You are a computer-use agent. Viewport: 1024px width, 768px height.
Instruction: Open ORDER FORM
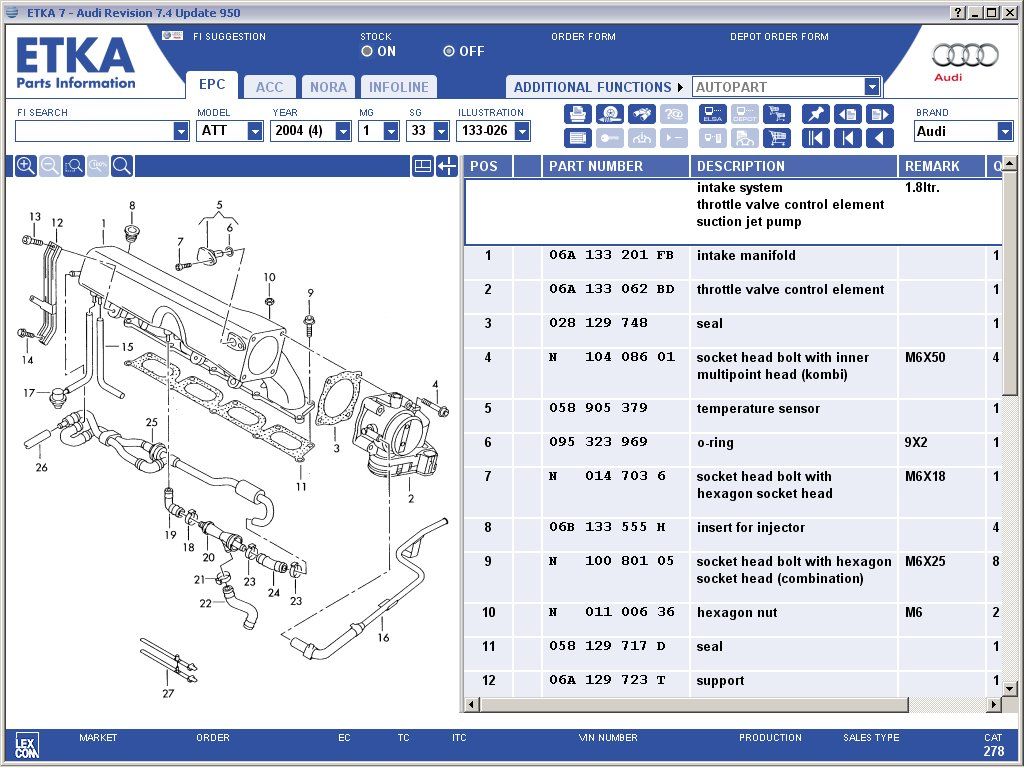pos(583,37)
